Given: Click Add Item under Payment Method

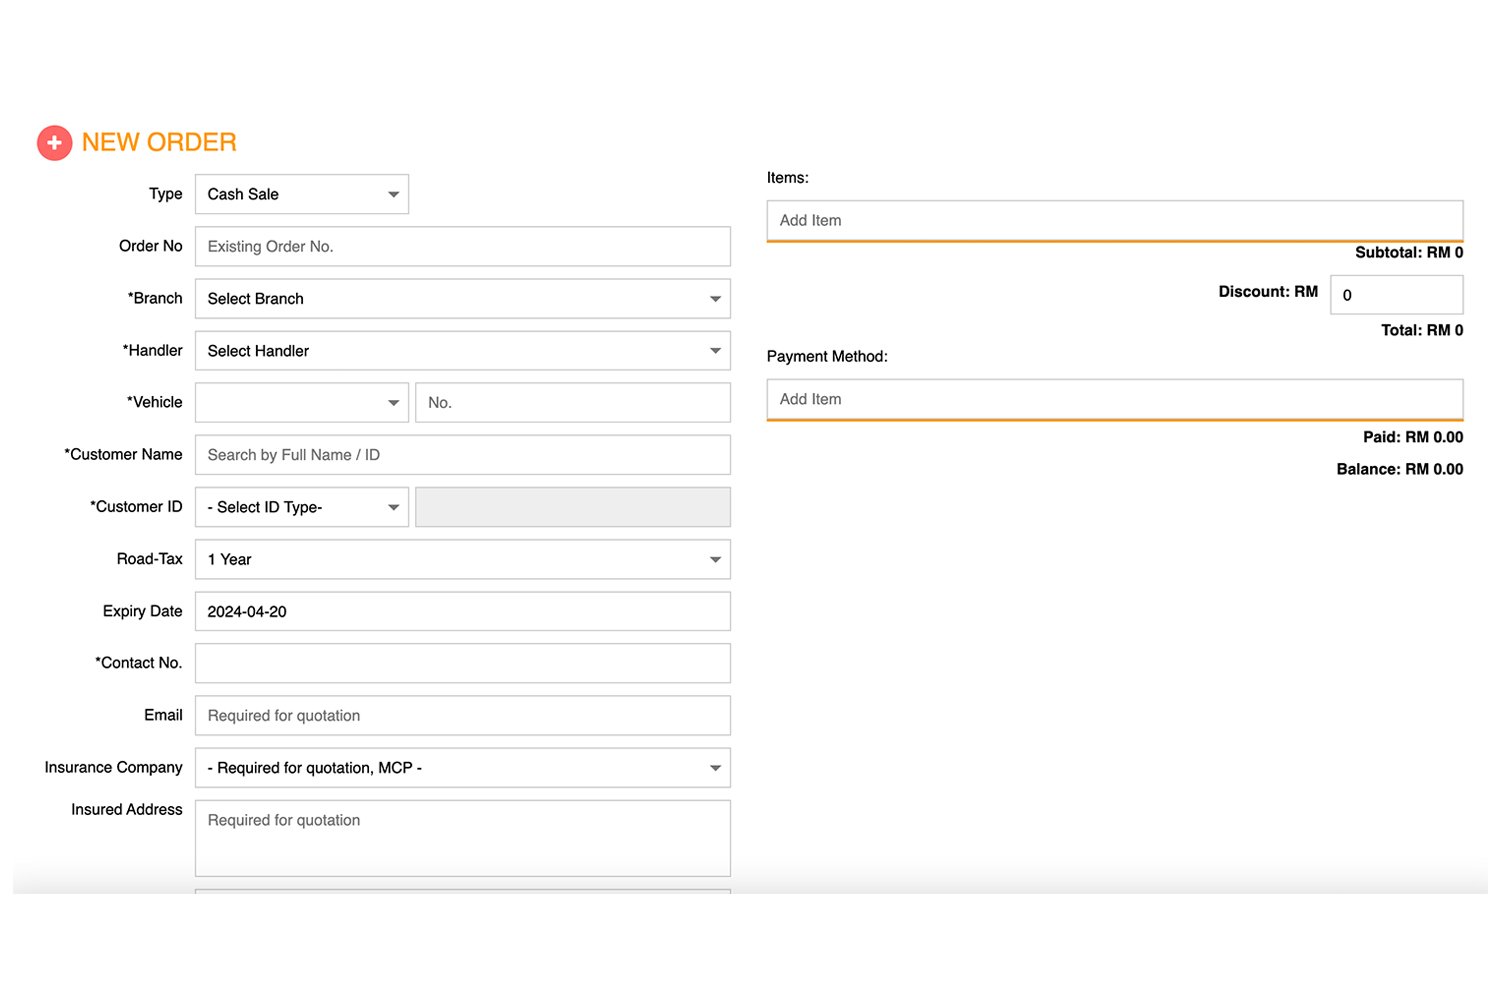Looking at the screenshot, I should pyautogui.click(x=1114, y=399).
